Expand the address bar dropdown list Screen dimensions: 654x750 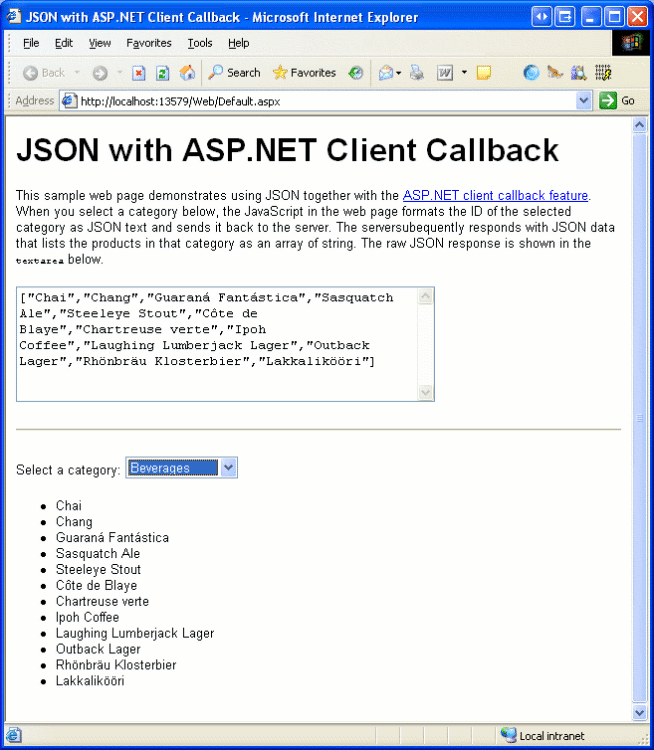583,101
